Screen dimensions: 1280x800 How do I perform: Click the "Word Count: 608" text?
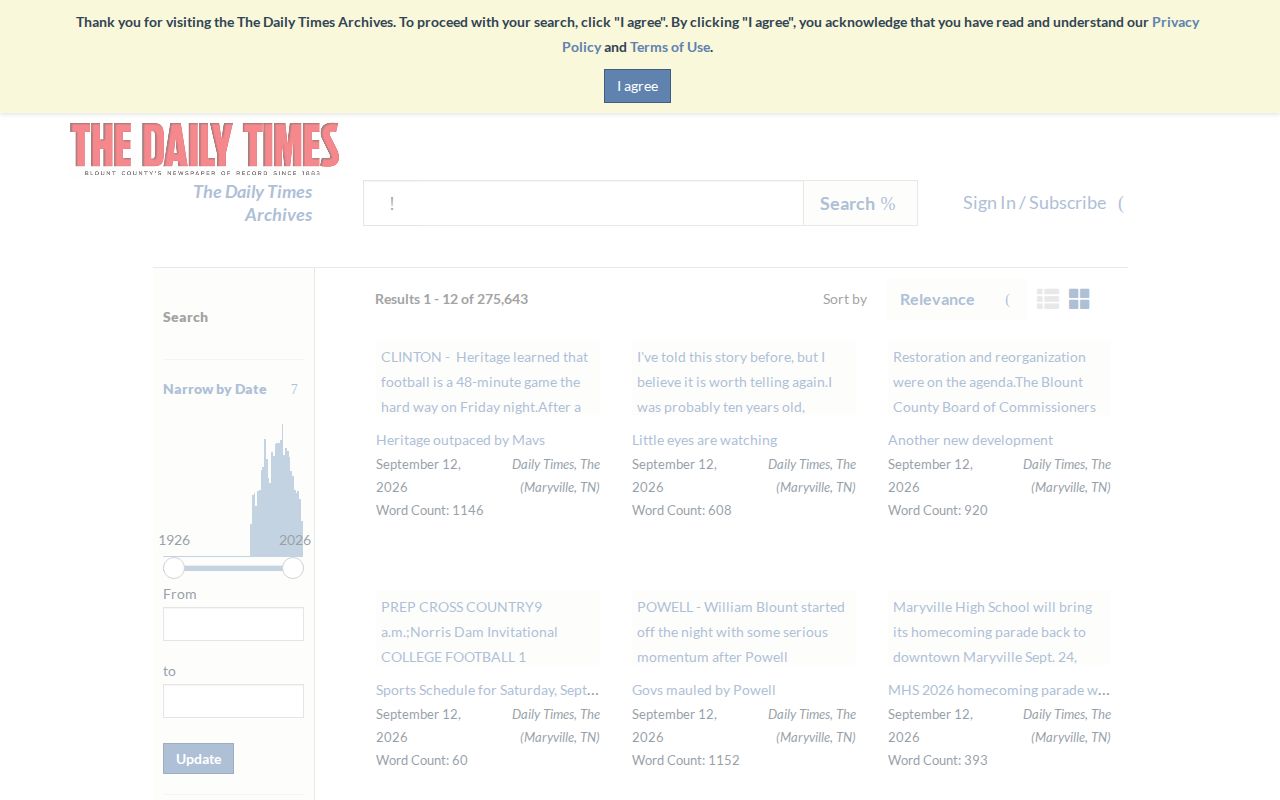coord(682,510)
